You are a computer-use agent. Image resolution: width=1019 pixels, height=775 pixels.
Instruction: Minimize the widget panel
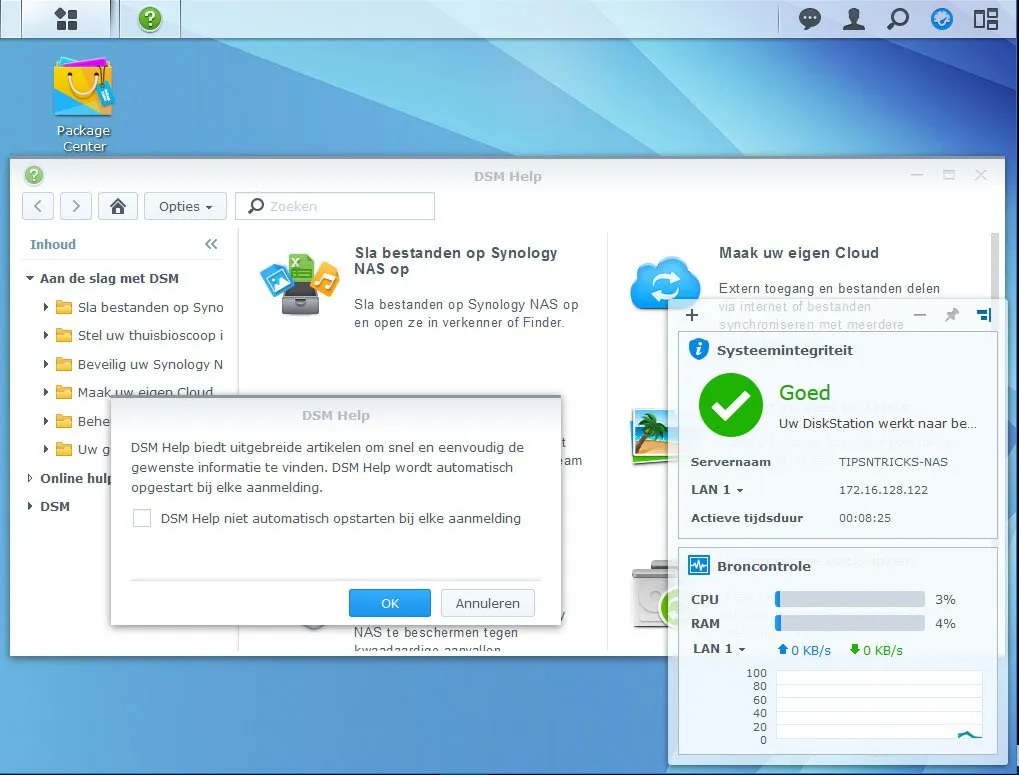(x=920, y=315)
